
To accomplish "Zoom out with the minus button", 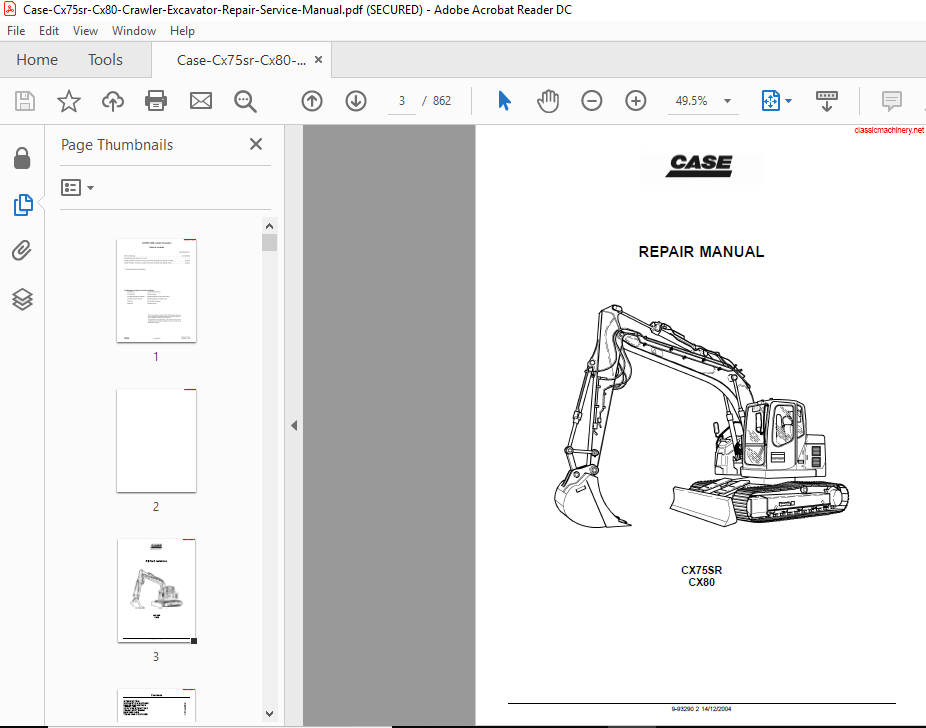I will click(591, 101).
